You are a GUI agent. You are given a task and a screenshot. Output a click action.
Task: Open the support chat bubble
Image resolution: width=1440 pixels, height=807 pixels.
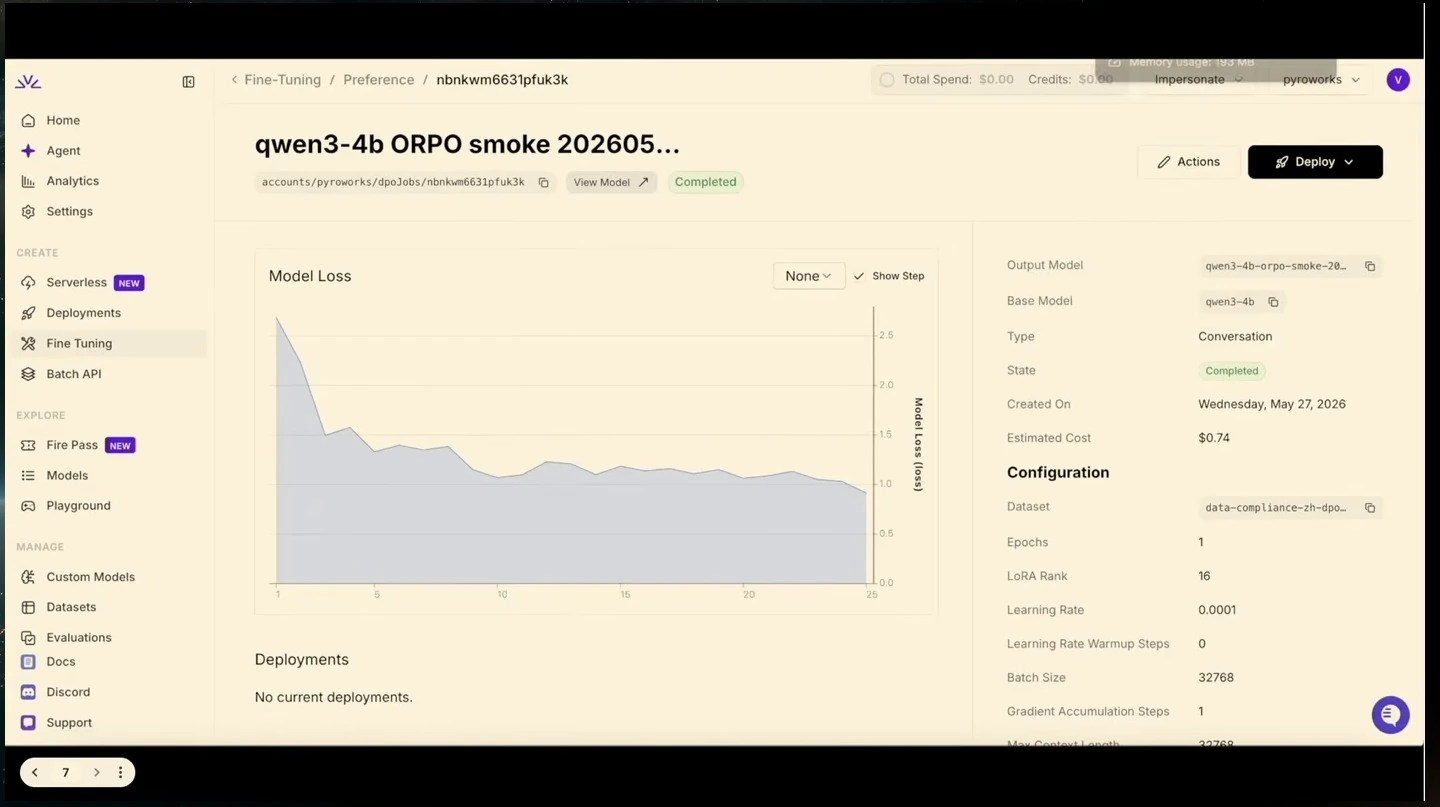pos(1390,715)
